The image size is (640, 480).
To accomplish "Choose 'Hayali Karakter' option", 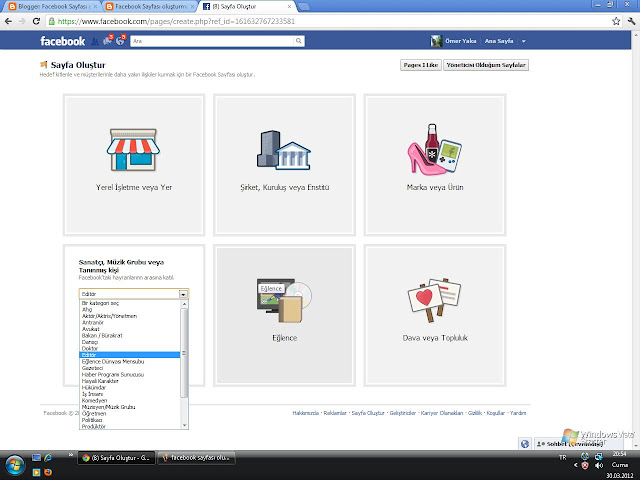I will [129, 381].
